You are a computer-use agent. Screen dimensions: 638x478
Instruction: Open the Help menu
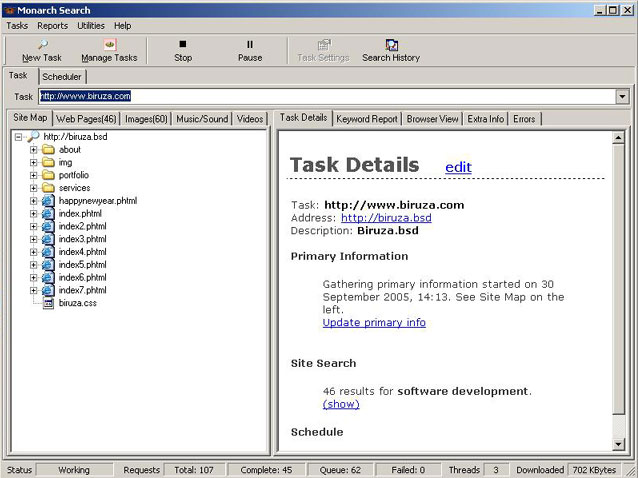click(x=122, y=26)
